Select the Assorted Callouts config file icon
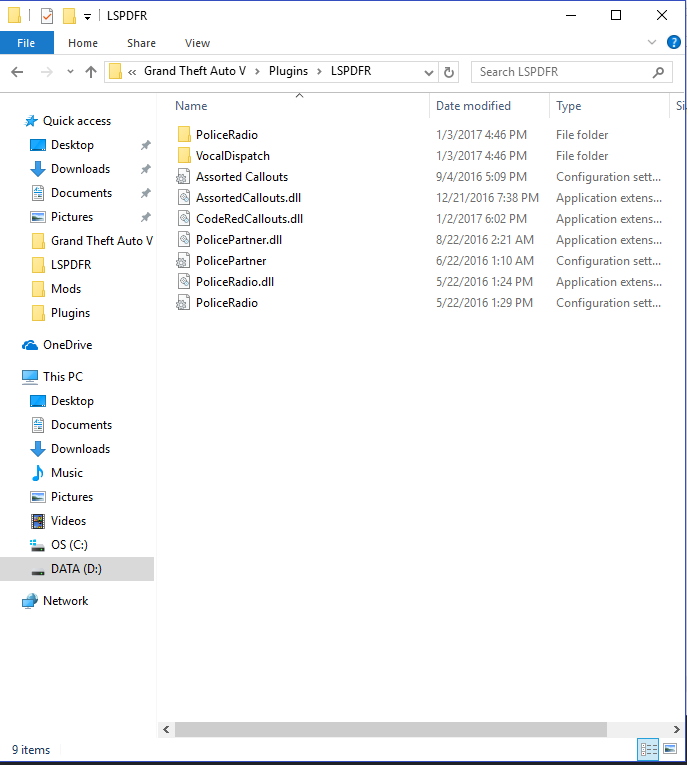This screenshot has height=765, width=687. (x=183, y=177)
